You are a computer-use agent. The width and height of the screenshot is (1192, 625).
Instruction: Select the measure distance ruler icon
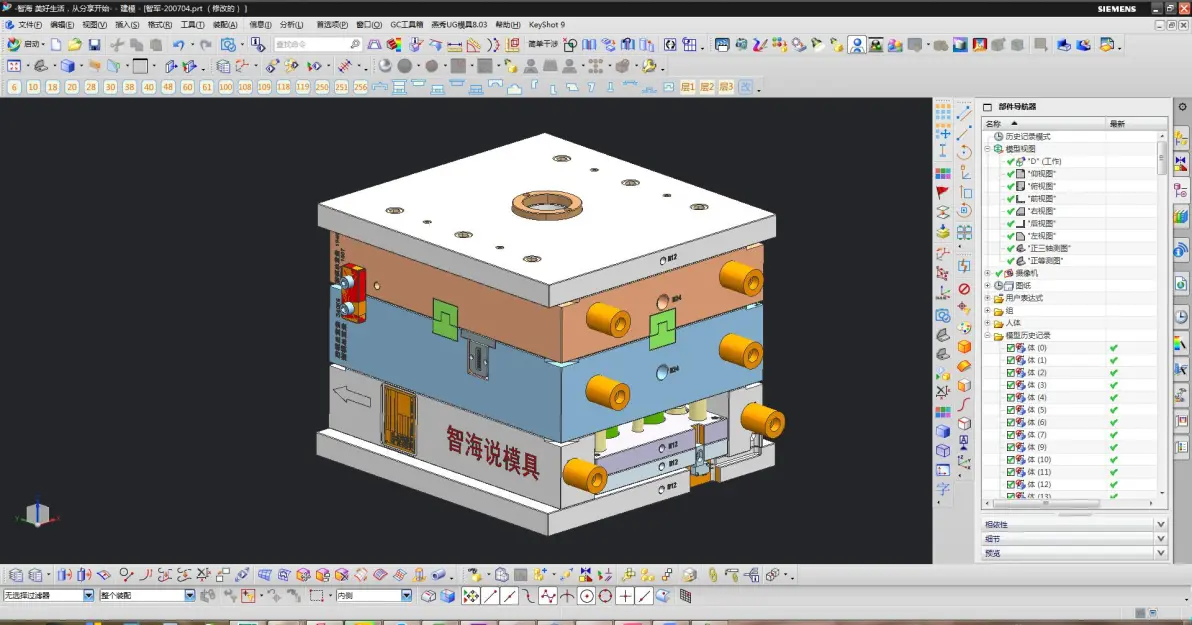[x=455, y=45]
